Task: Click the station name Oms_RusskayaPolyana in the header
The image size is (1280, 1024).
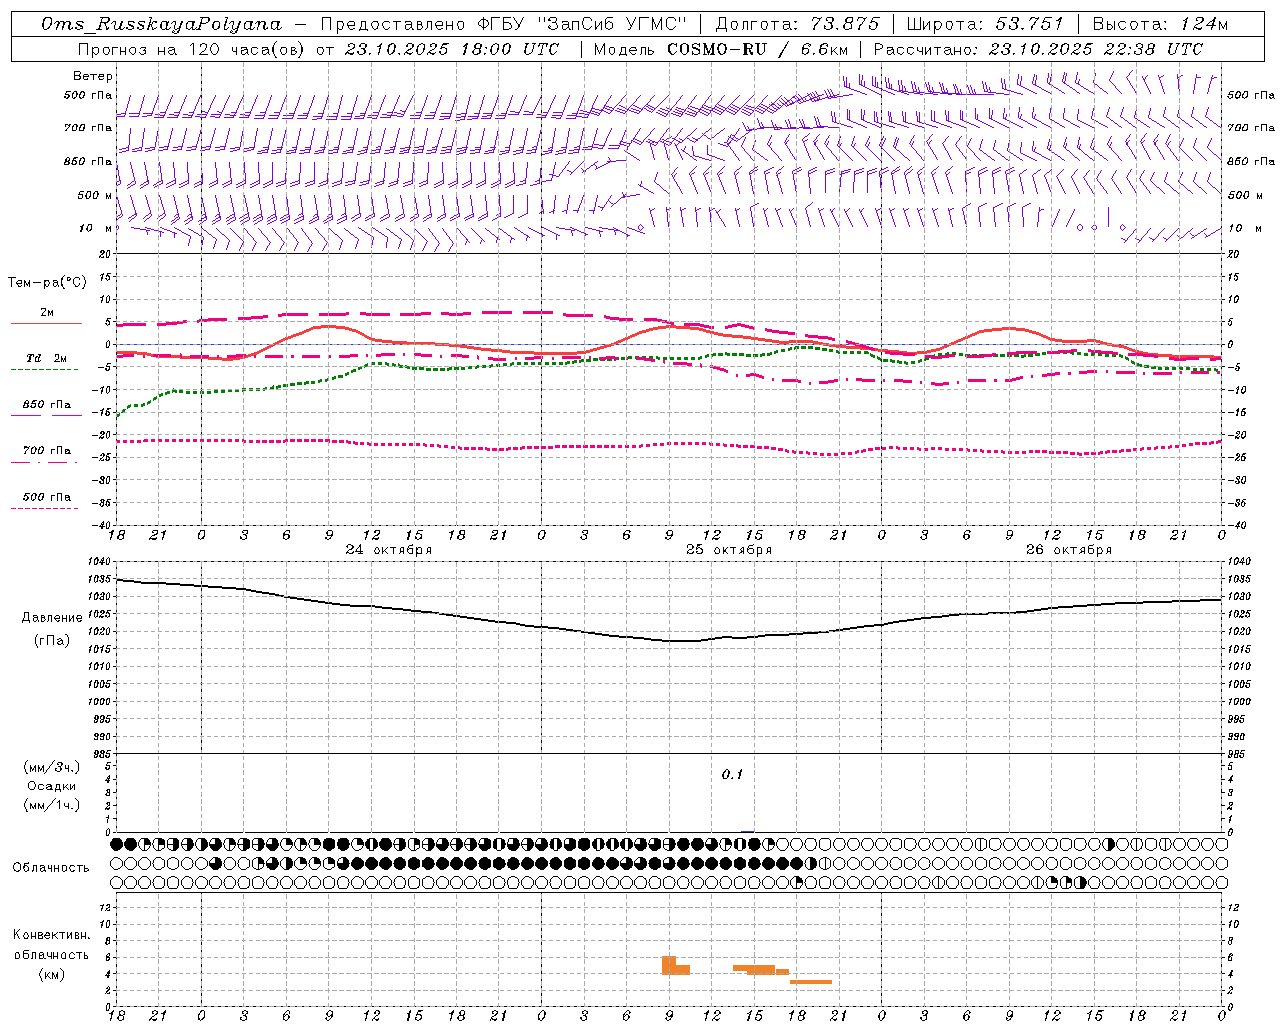Action: pos(162,24)
